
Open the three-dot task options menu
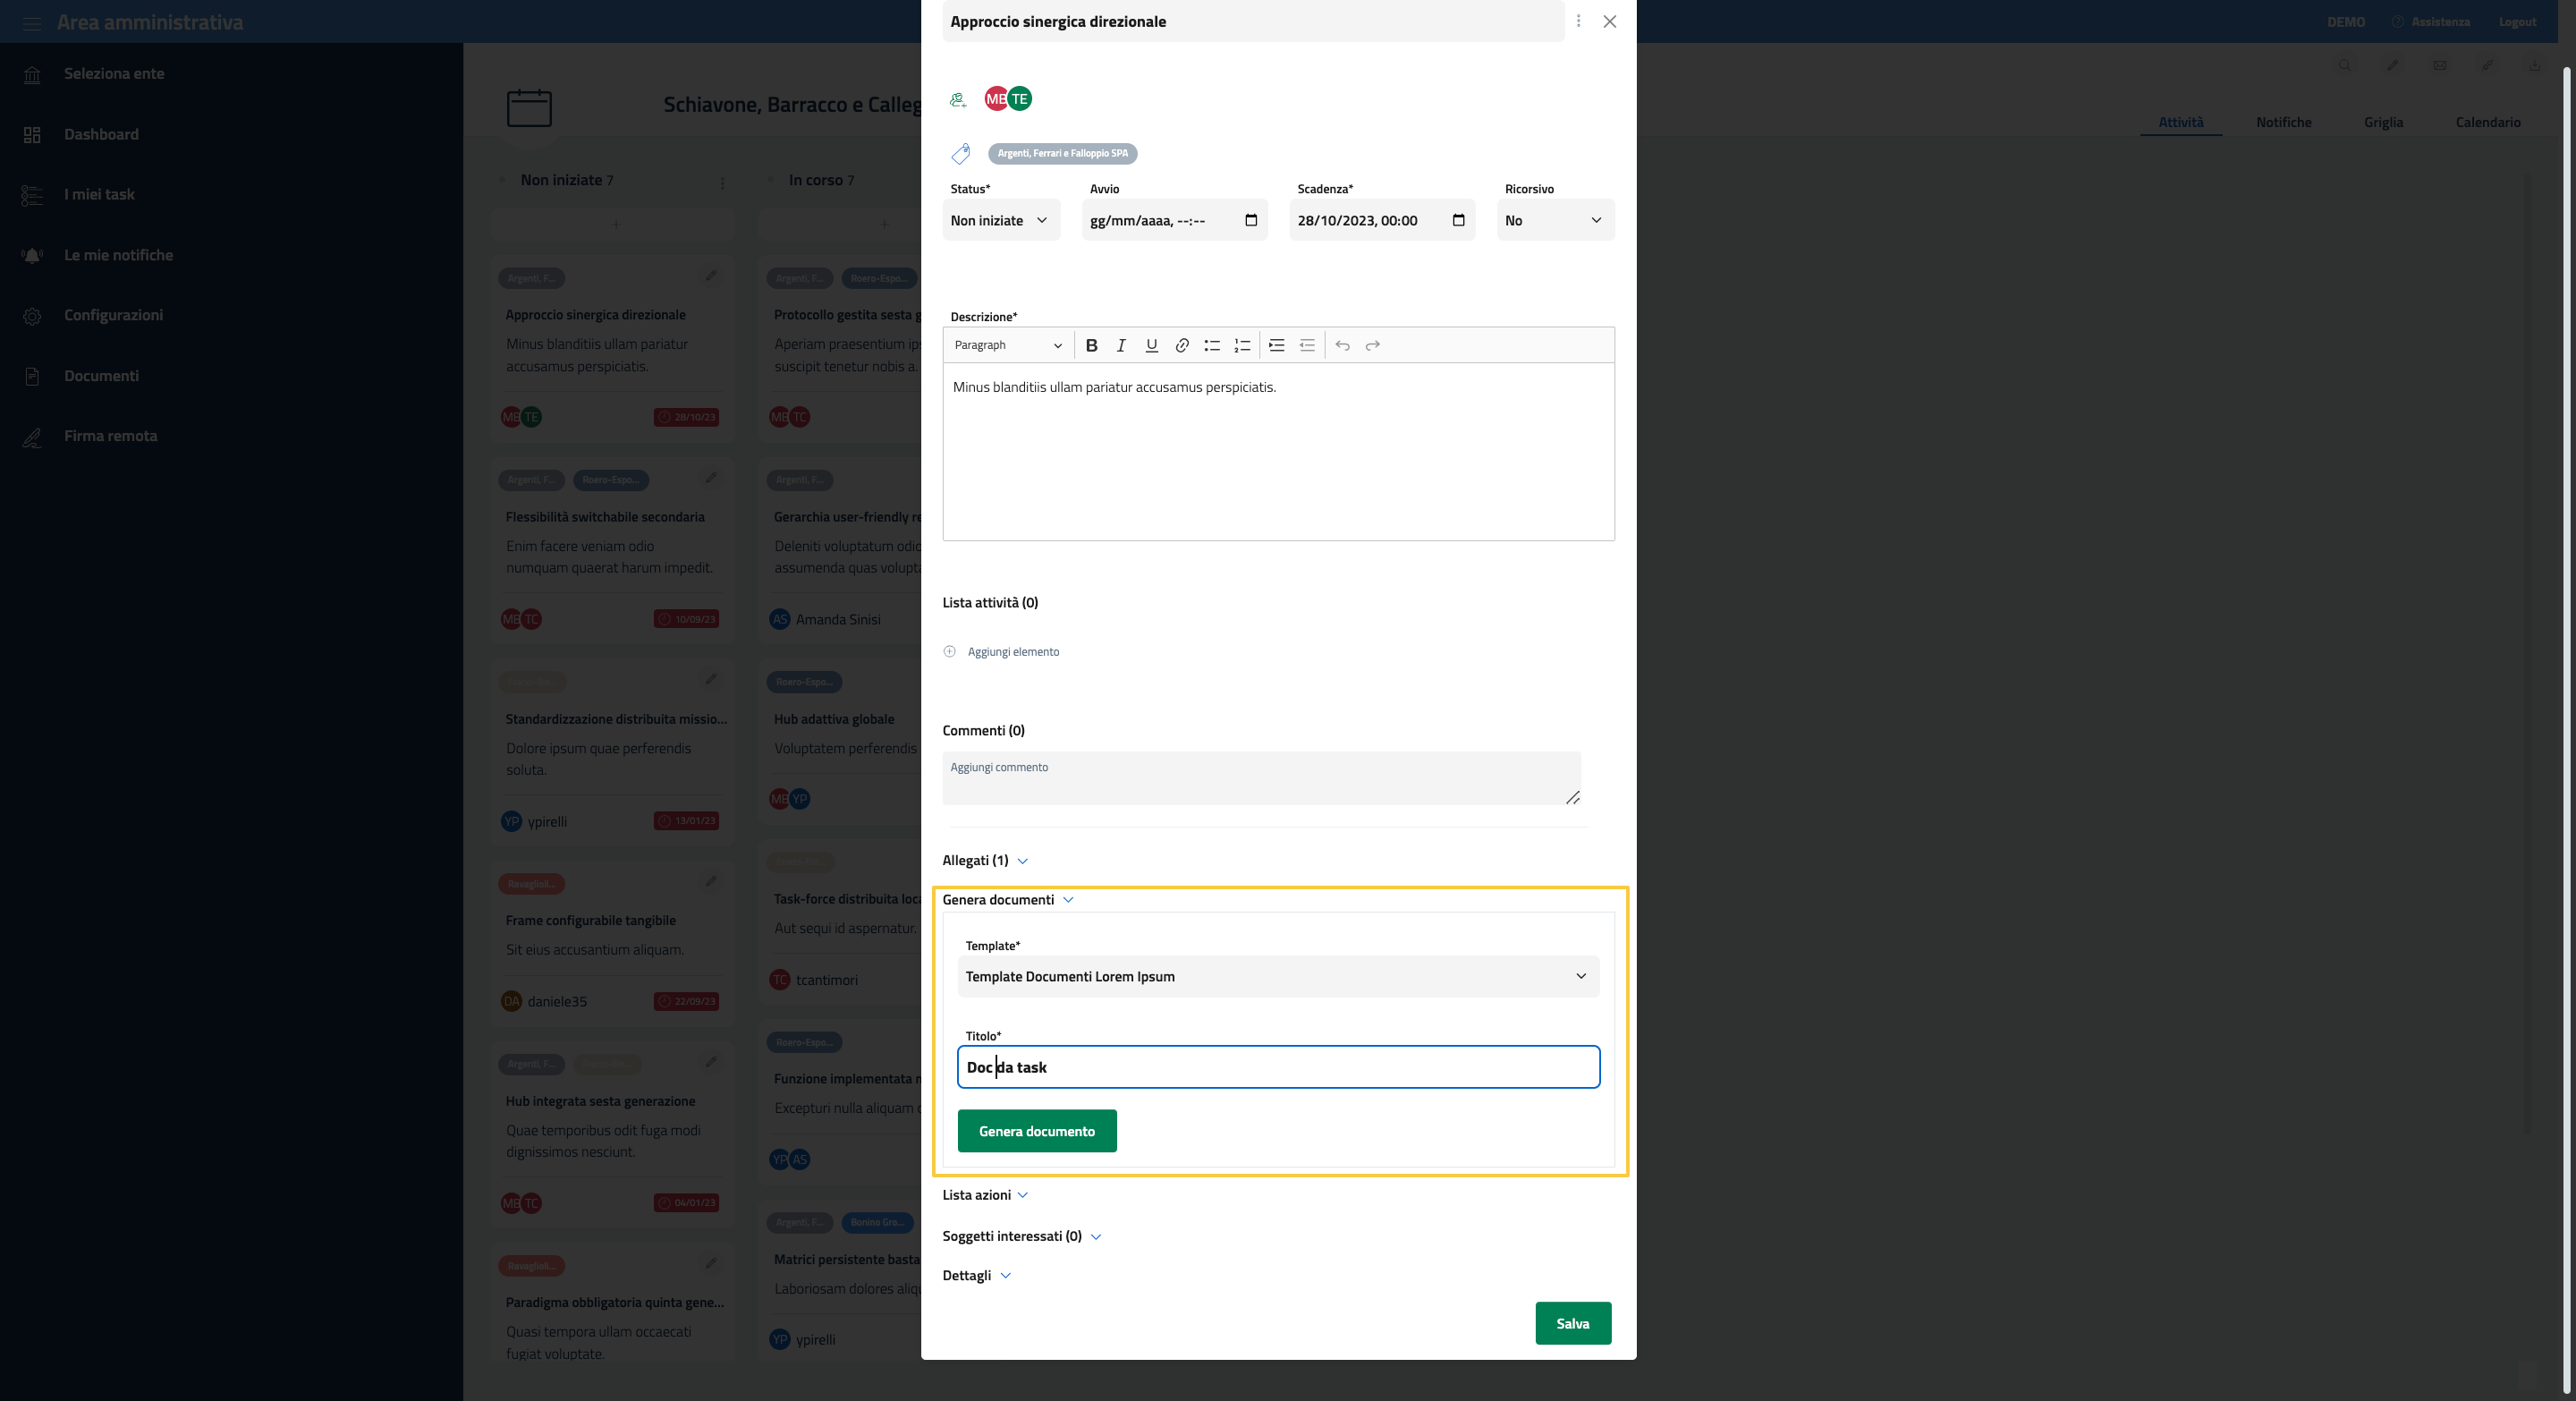click(1578, 21)
